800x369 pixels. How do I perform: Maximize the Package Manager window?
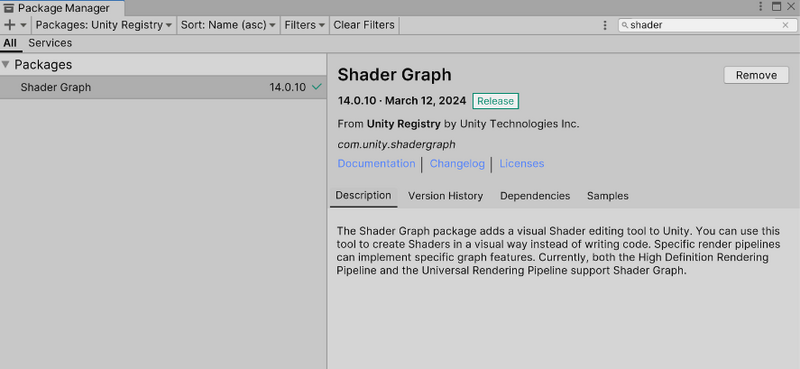pyautogui.click(x=777, y=7)
